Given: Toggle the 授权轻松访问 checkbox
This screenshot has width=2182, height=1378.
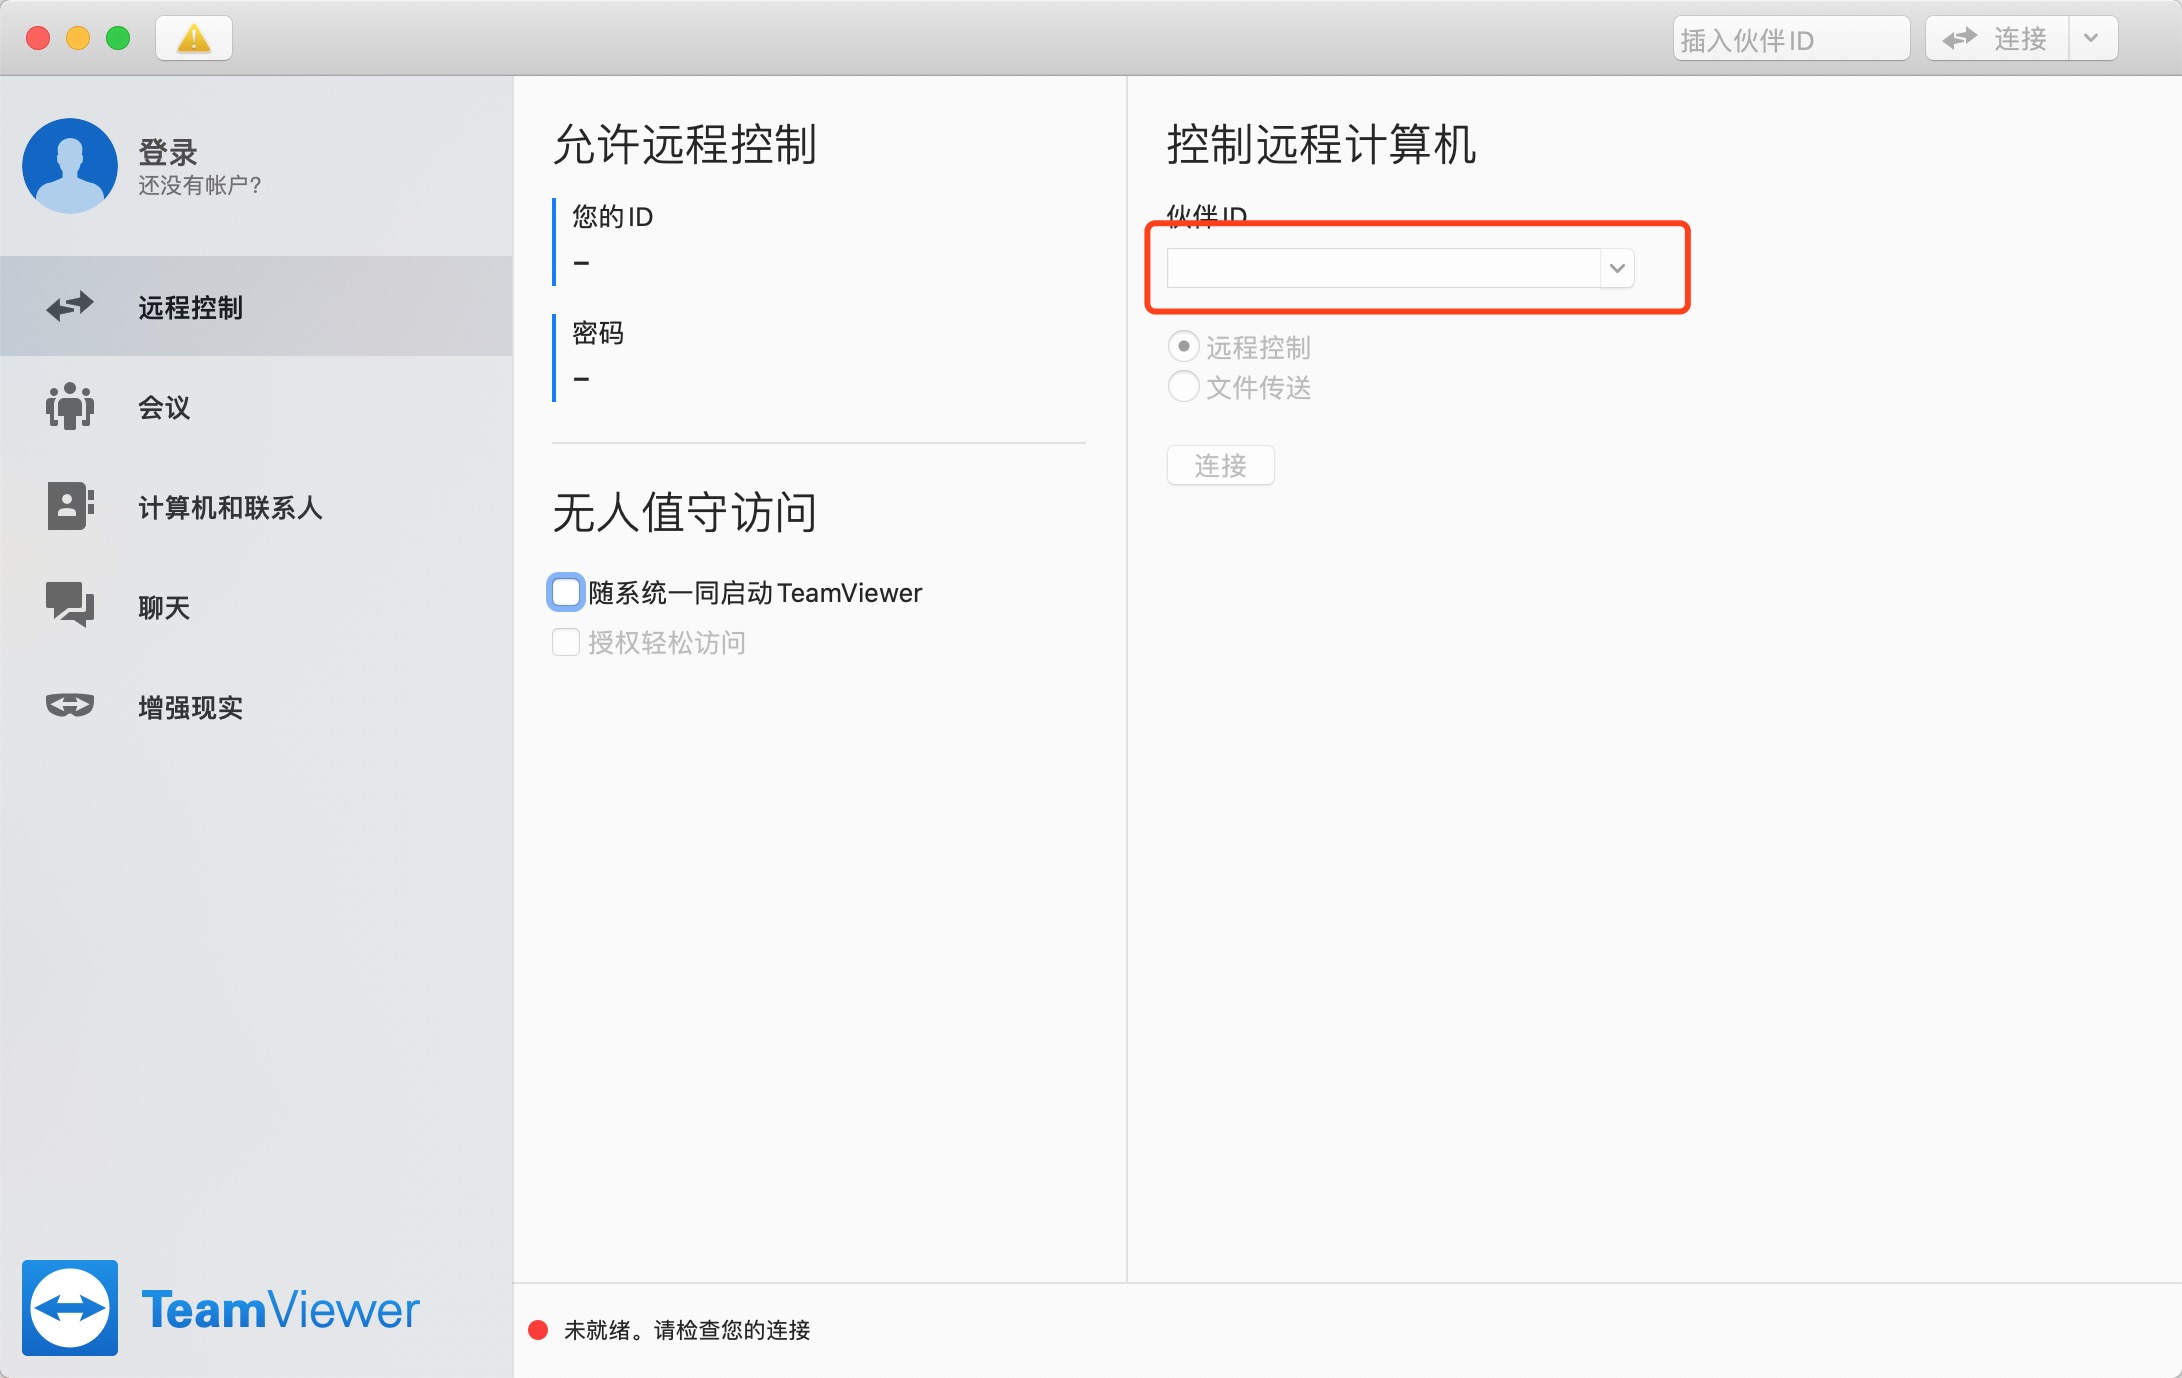Looking at the screenshot, I should tap(566, 642).
